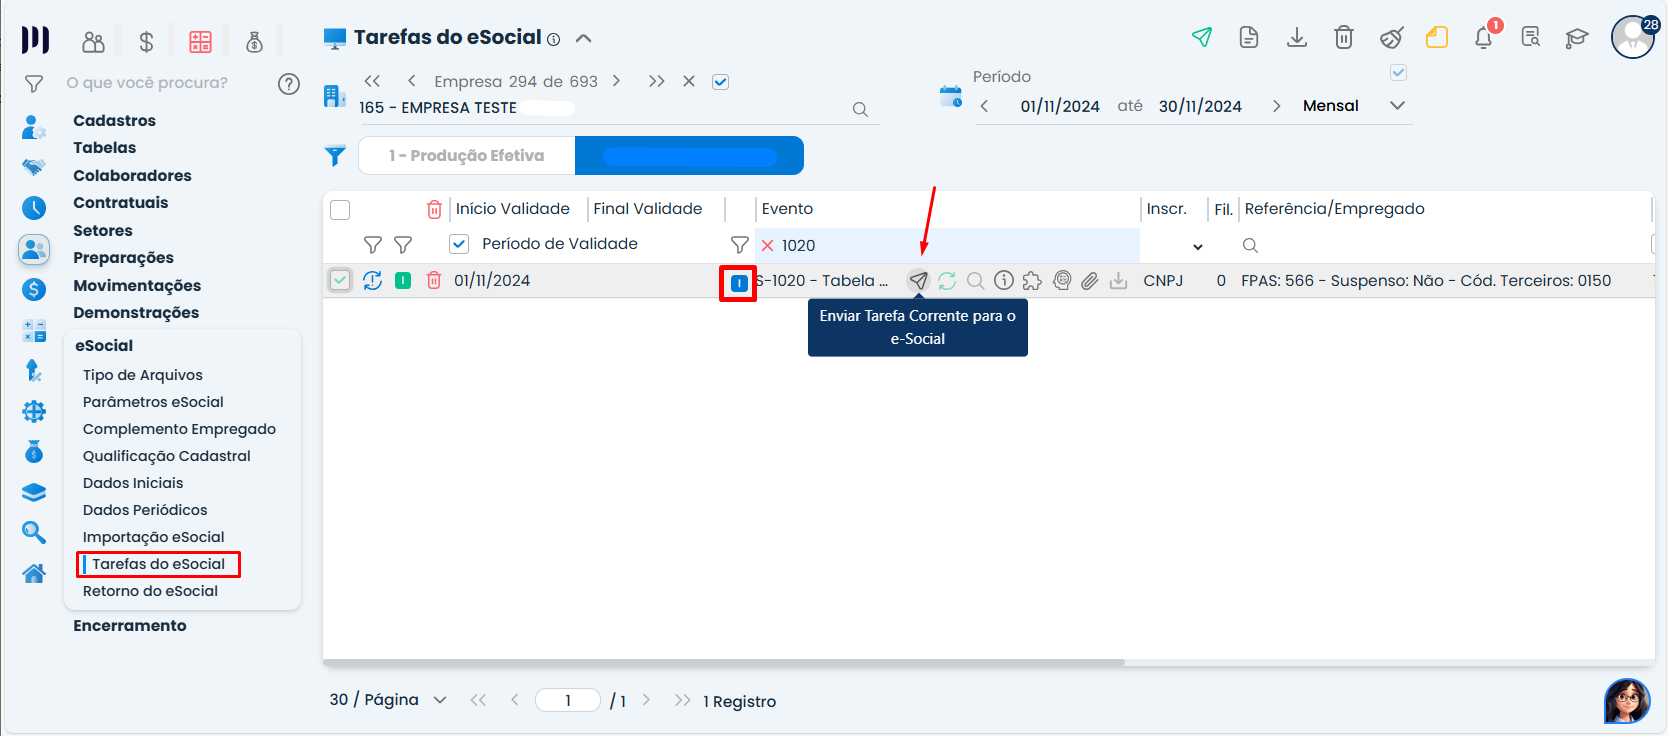Go to the next company with the right chevron
The height and width of the screenshot is (736, 1668).
616,81
